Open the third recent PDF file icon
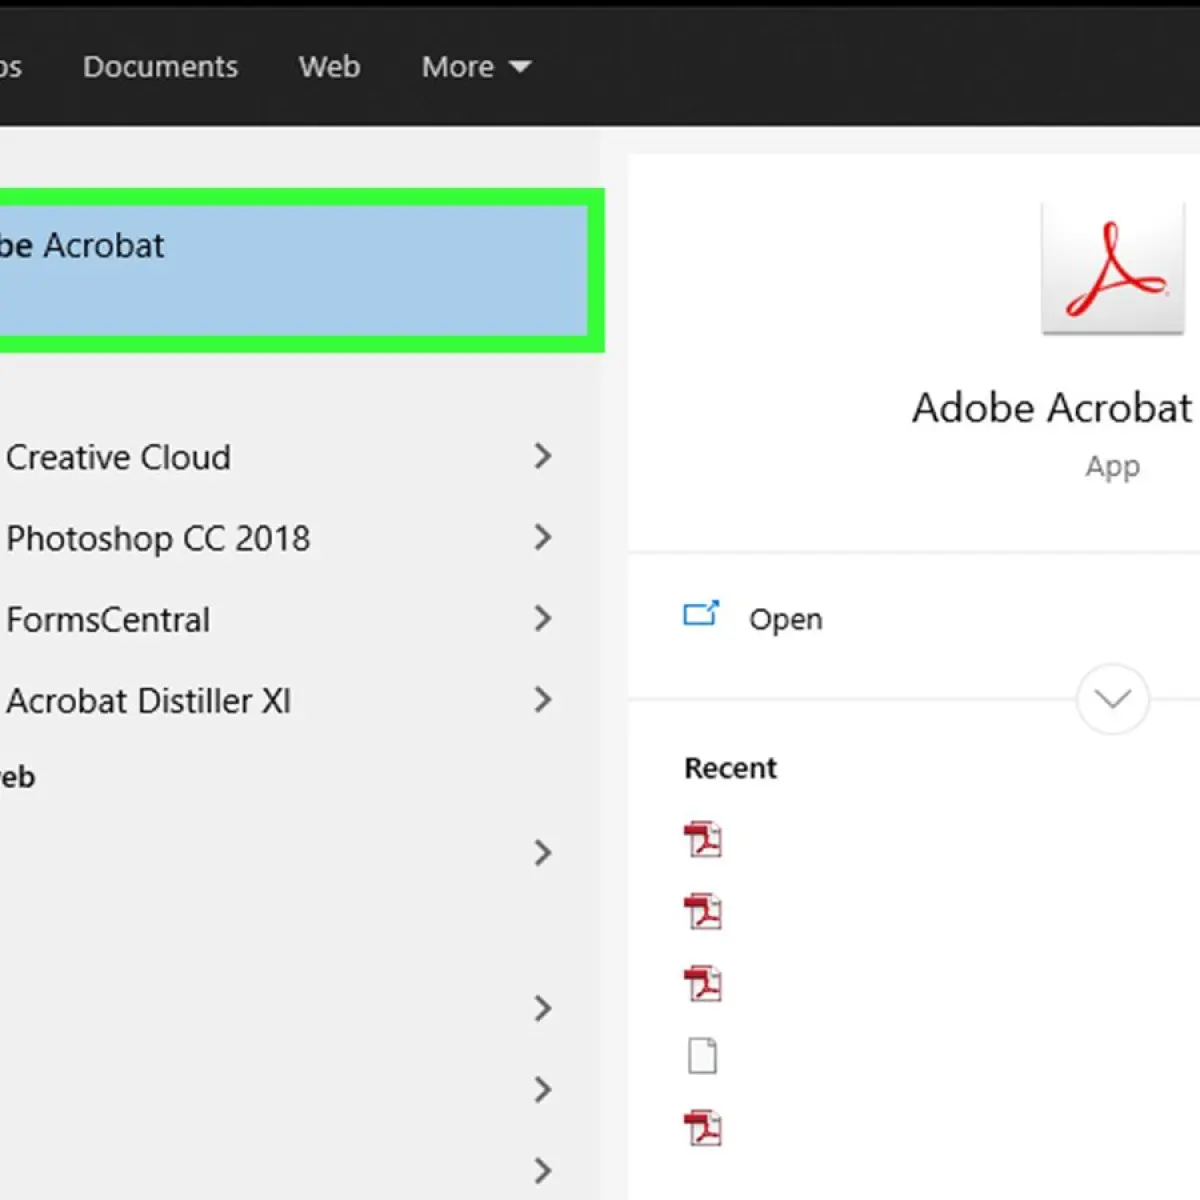This screenshot has height=1200, width=1200. (x=703, y=983)
